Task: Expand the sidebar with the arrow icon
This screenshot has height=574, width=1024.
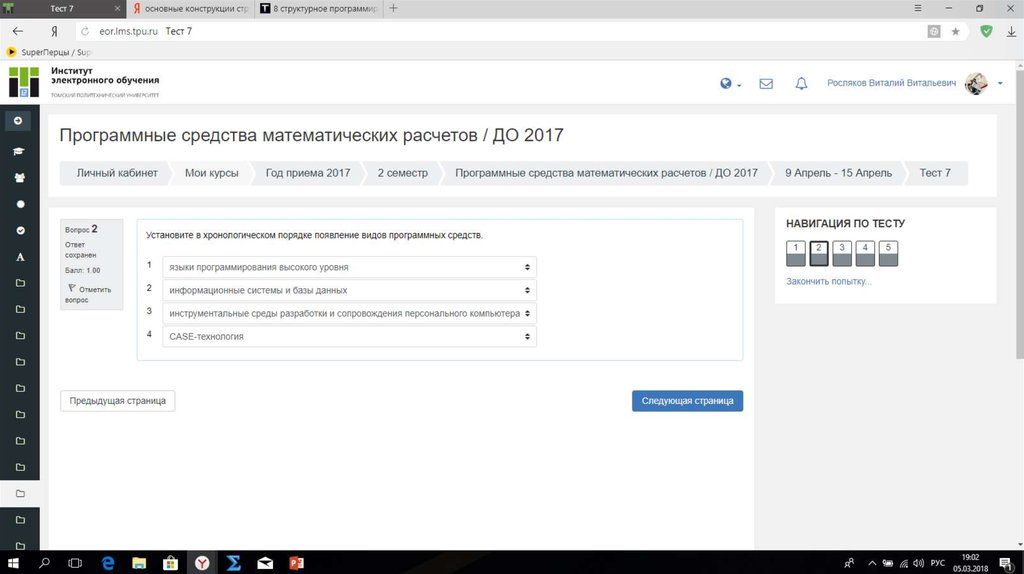Action: coord(18,121)
